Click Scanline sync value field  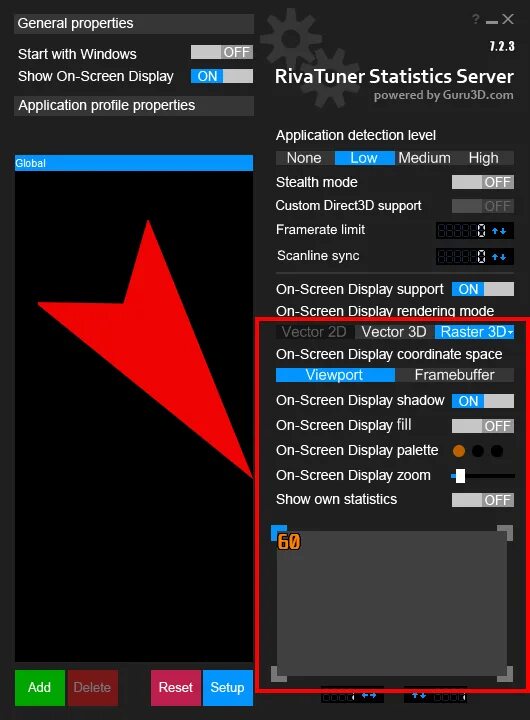tap(462, 256)
